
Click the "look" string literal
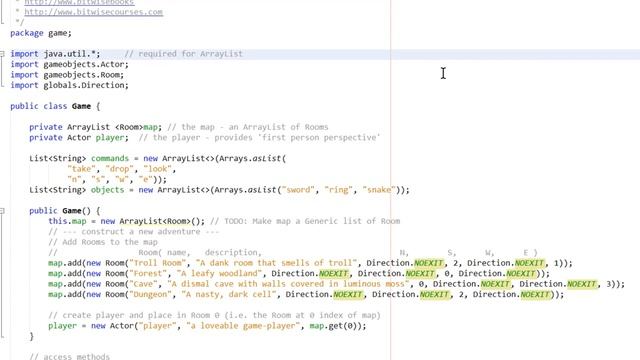(158, 169)
